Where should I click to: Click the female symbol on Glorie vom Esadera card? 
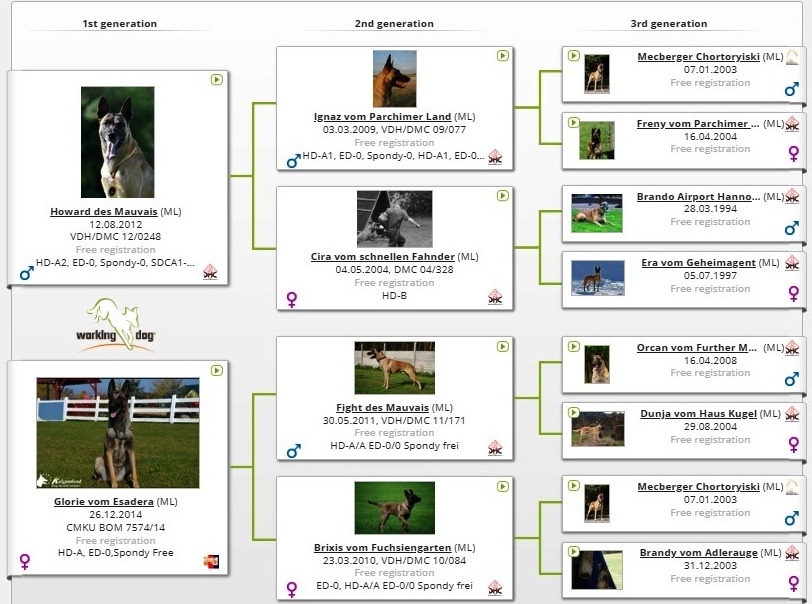click(25, 561)
